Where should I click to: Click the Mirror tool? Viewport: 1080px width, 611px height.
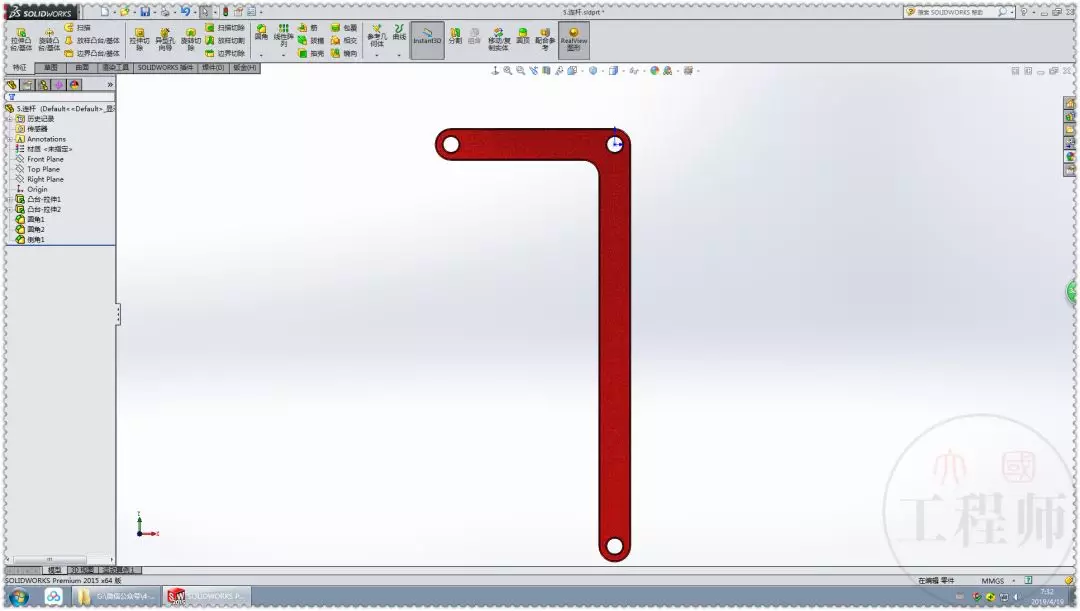click(343, 53)
